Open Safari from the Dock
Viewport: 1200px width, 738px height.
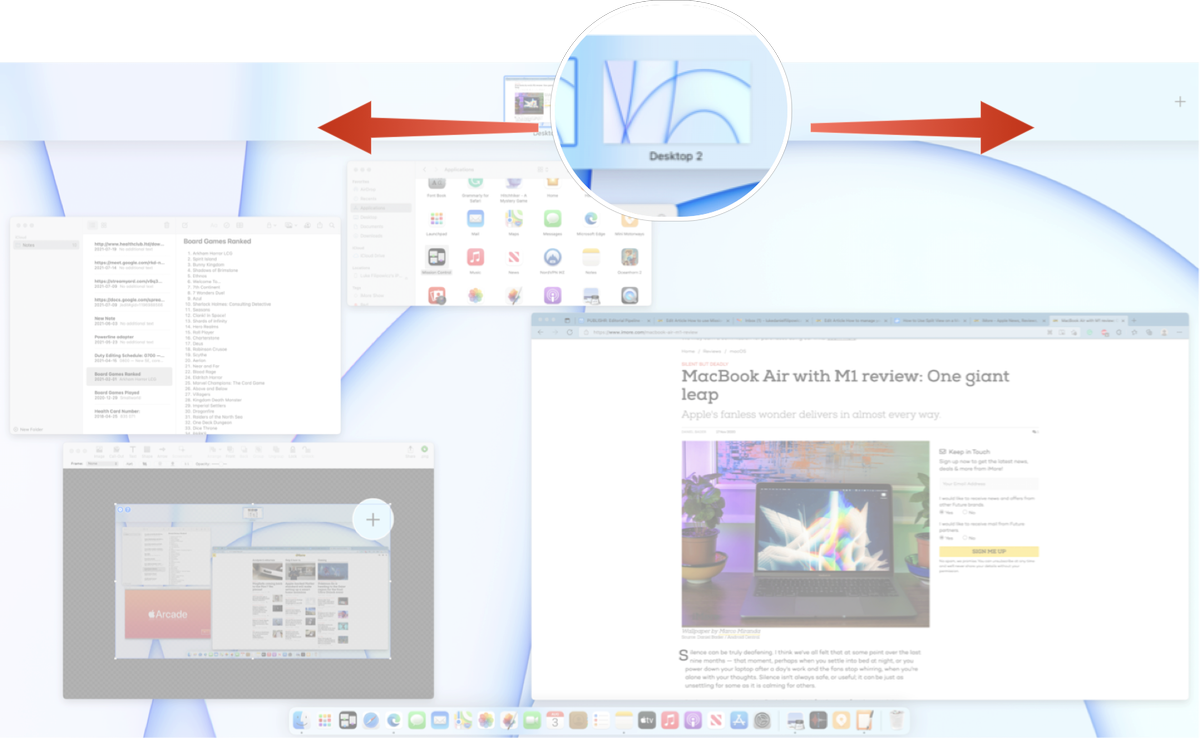point(371,720)
